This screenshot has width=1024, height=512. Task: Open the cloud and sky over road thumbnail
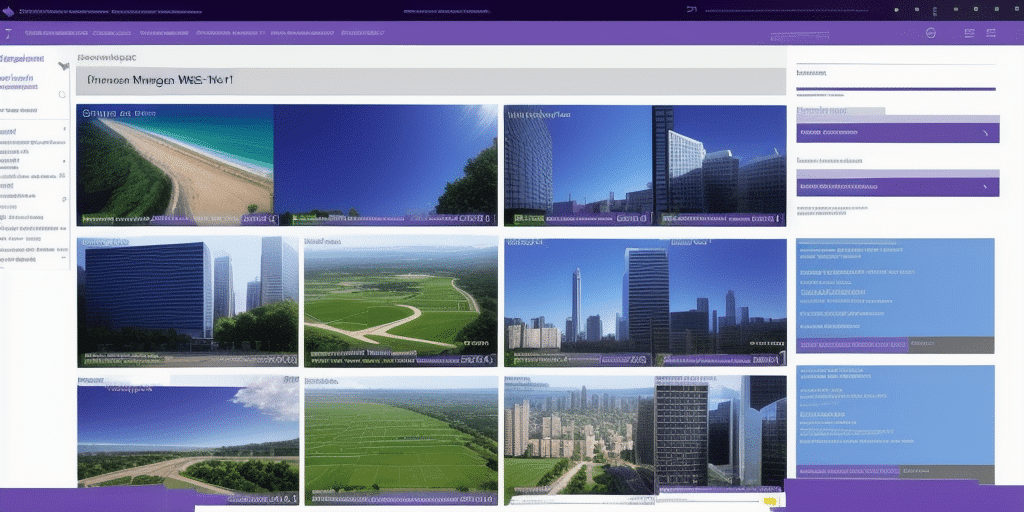pos(188,440)
